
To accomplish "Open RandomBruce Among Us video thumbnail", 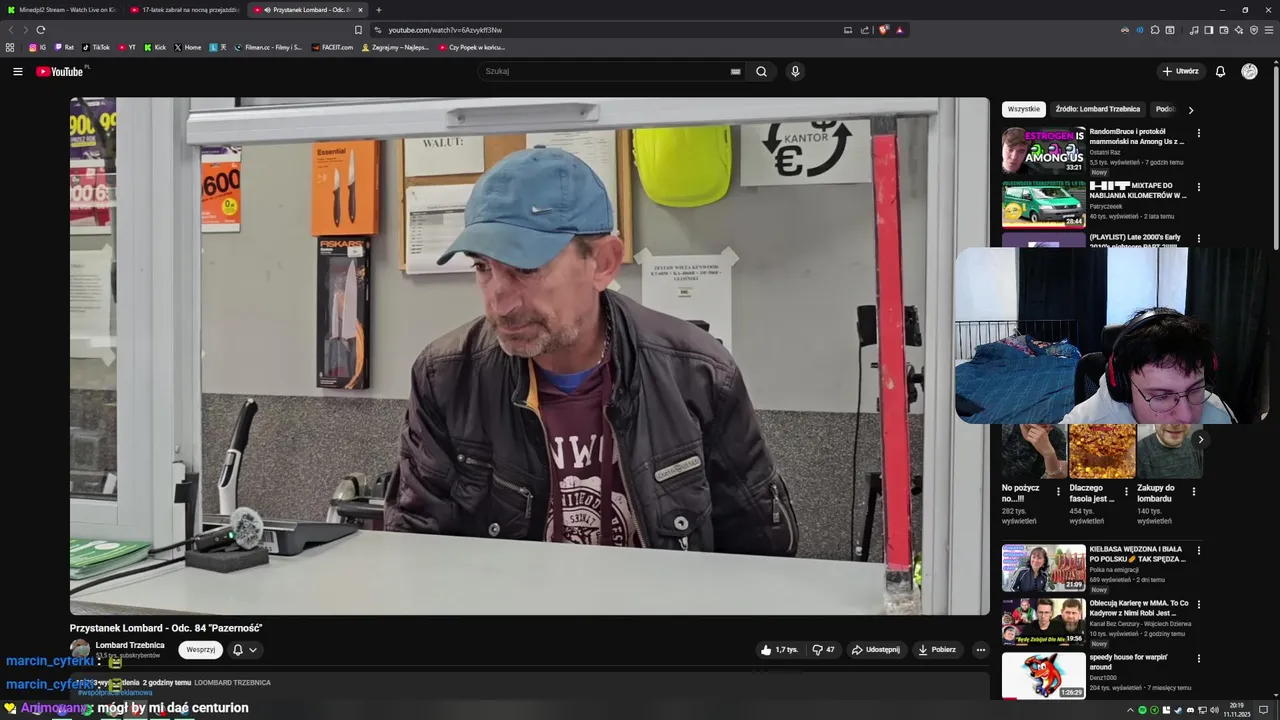I will 1043,151.
